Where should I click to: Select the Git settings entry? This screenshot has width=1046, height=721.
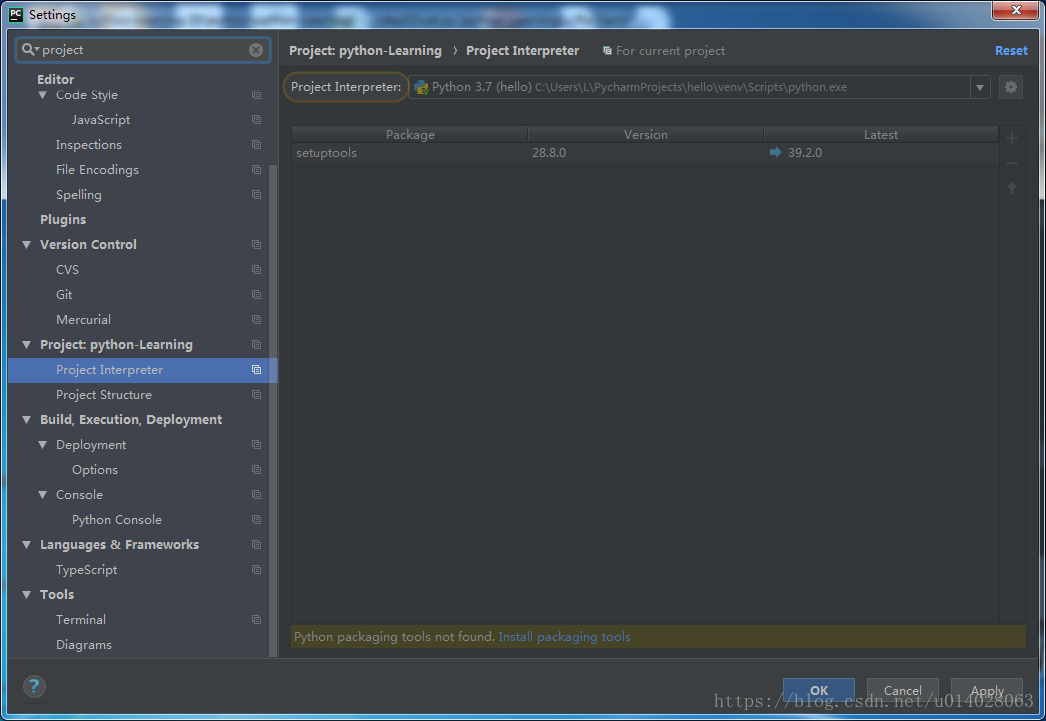[x=64, y=295]
